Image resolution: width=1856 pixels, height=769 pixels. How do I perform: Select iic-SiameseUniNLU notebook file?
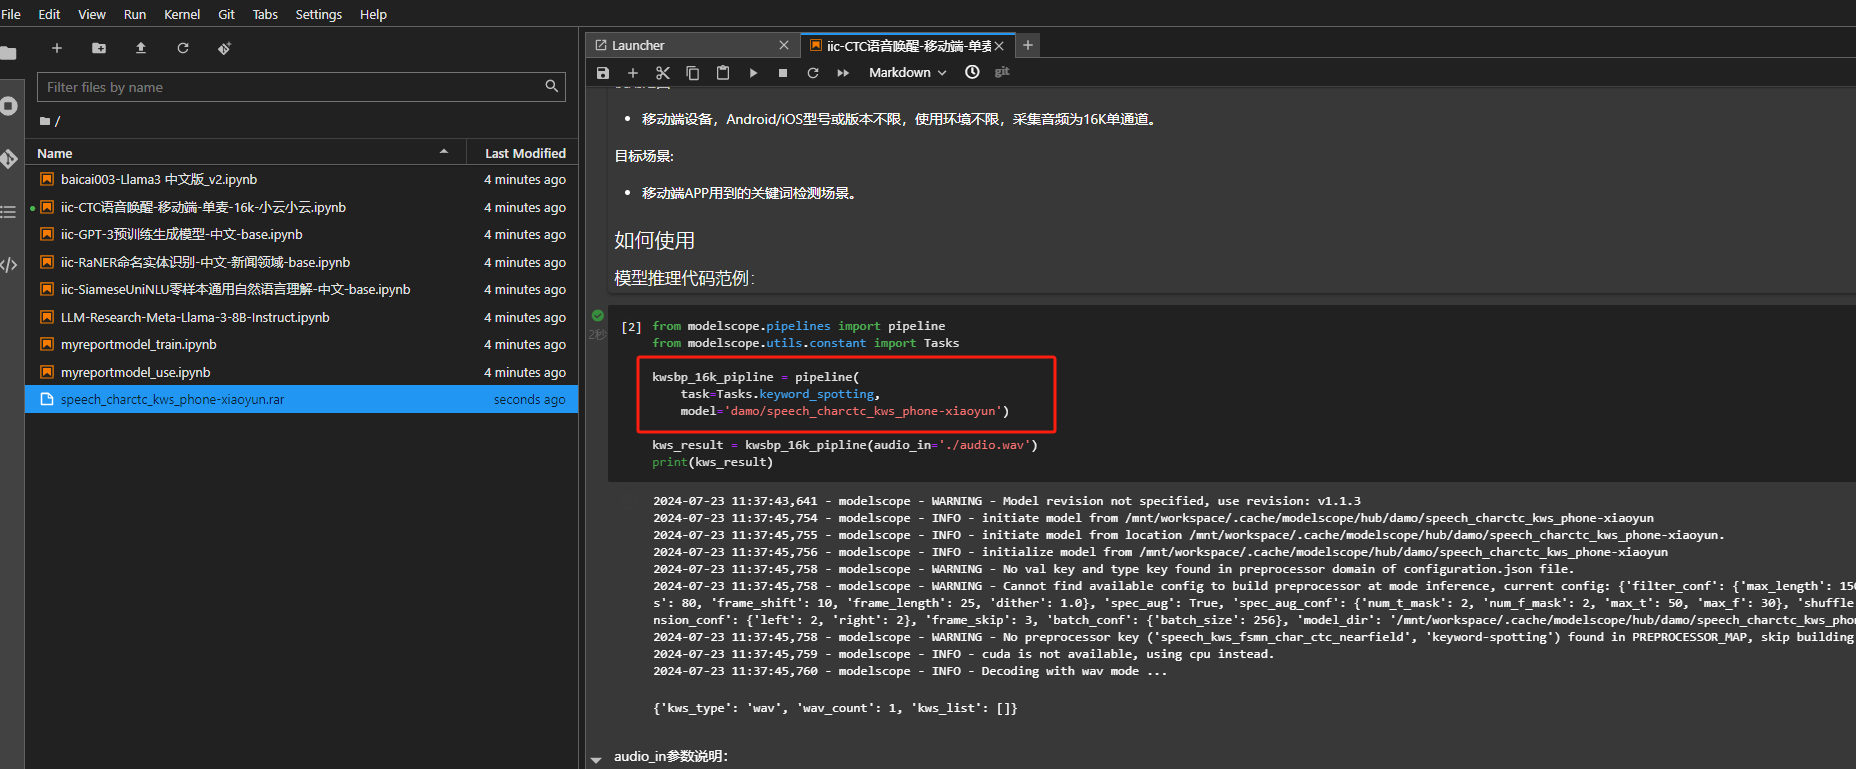click(301, 289)
